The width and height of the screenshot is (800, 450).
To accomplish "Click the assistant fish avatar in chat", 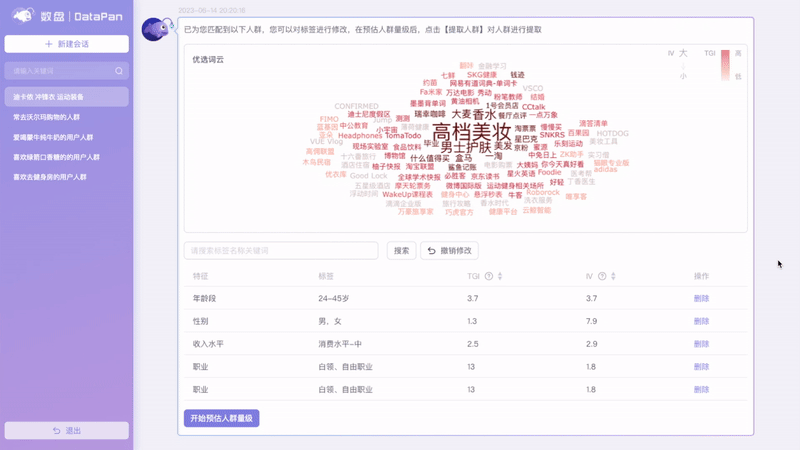I will coord(157,29).
